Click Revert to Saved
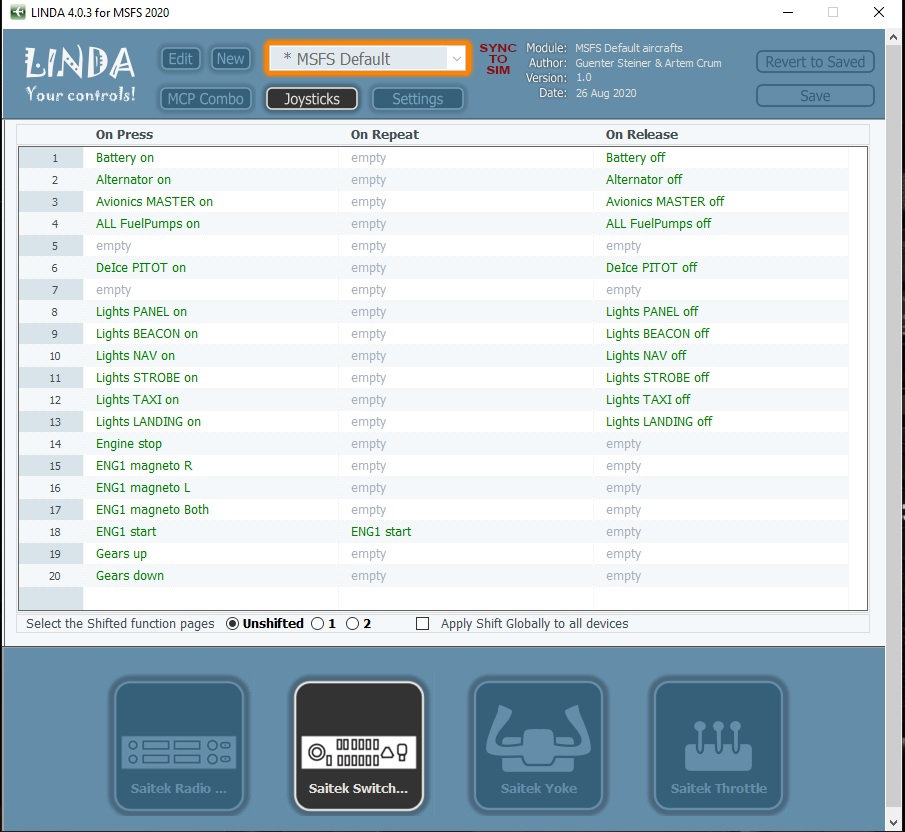This screenshot has width=905, height=832. pyautogui.click(x=815, y=62)
